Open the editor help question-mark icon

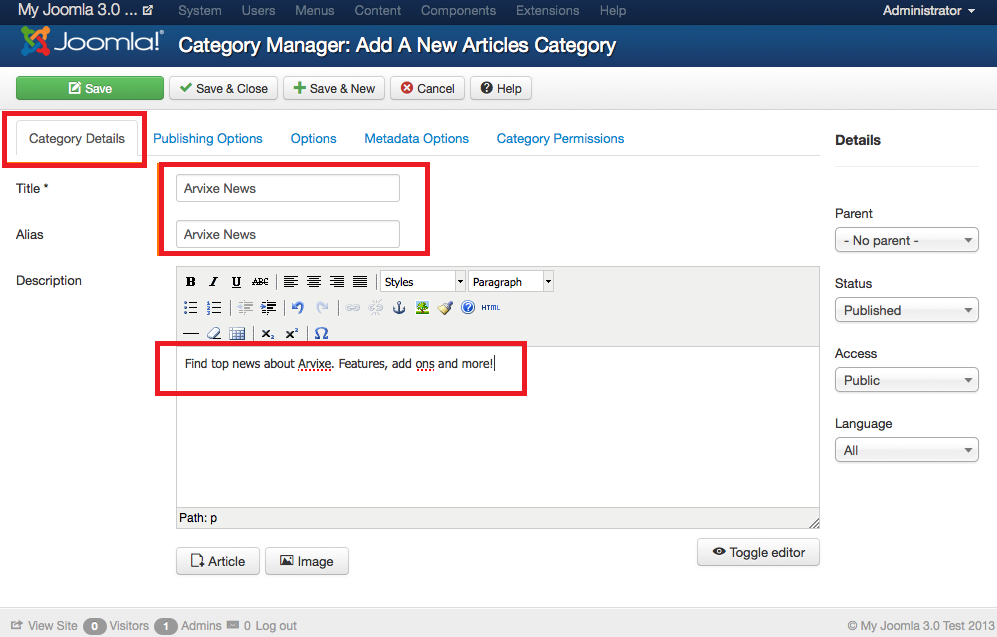[x=468, y=308]
